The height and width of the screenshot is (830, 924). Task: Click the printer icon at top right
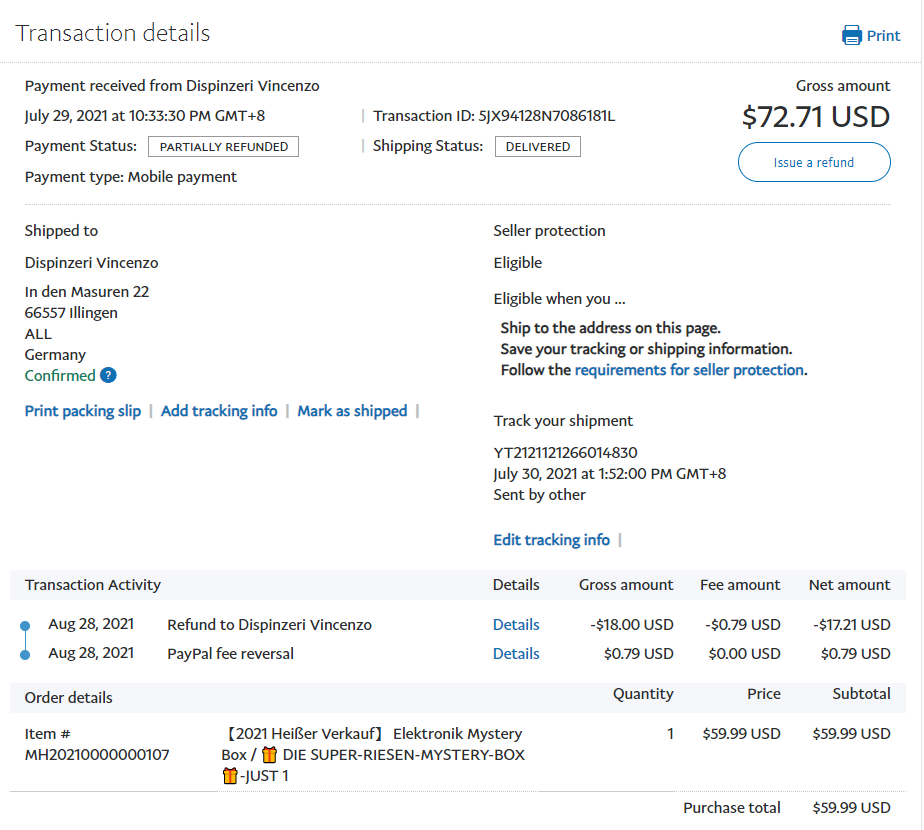pos(852,36)
